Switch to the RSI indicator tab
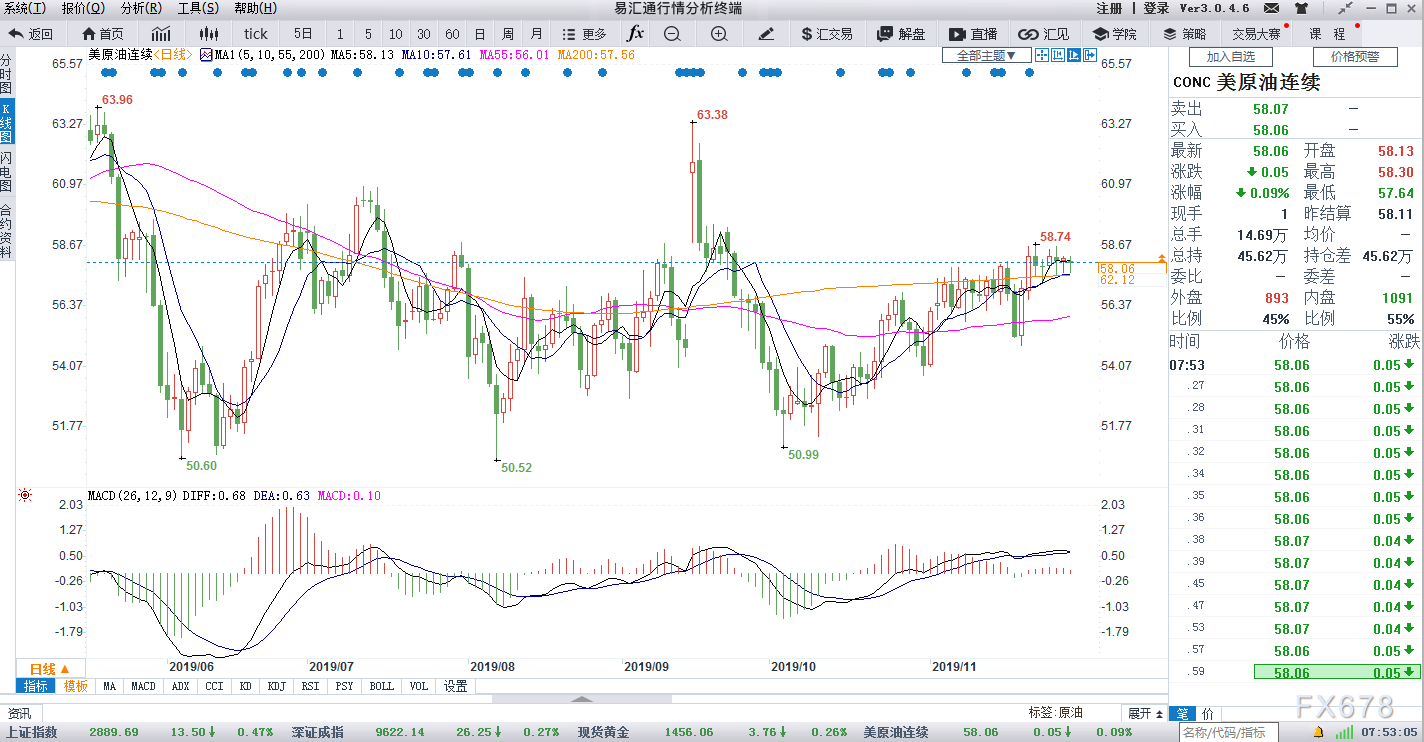The height and width of the screenshot is (742, 1424). [x=310, y=686]
